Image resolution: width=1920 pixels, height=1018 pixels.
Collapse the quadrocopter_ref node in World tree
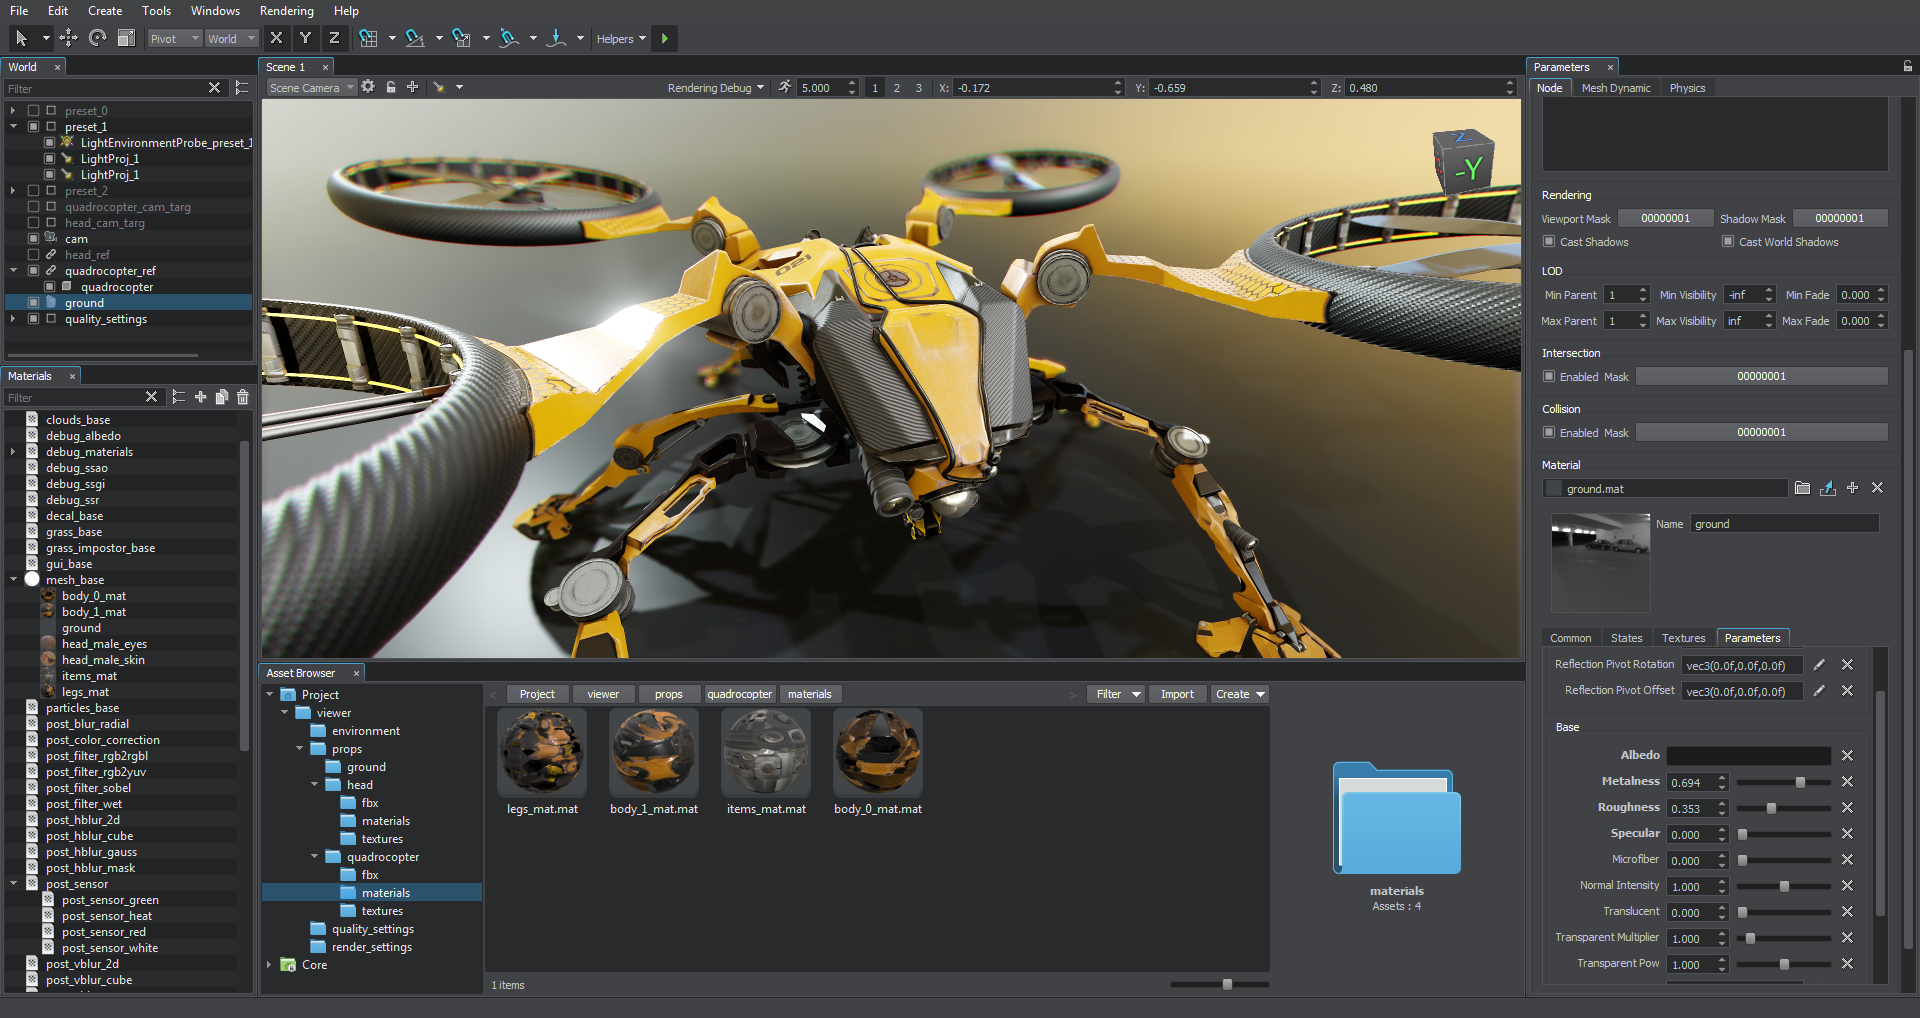tap(14, 271)
